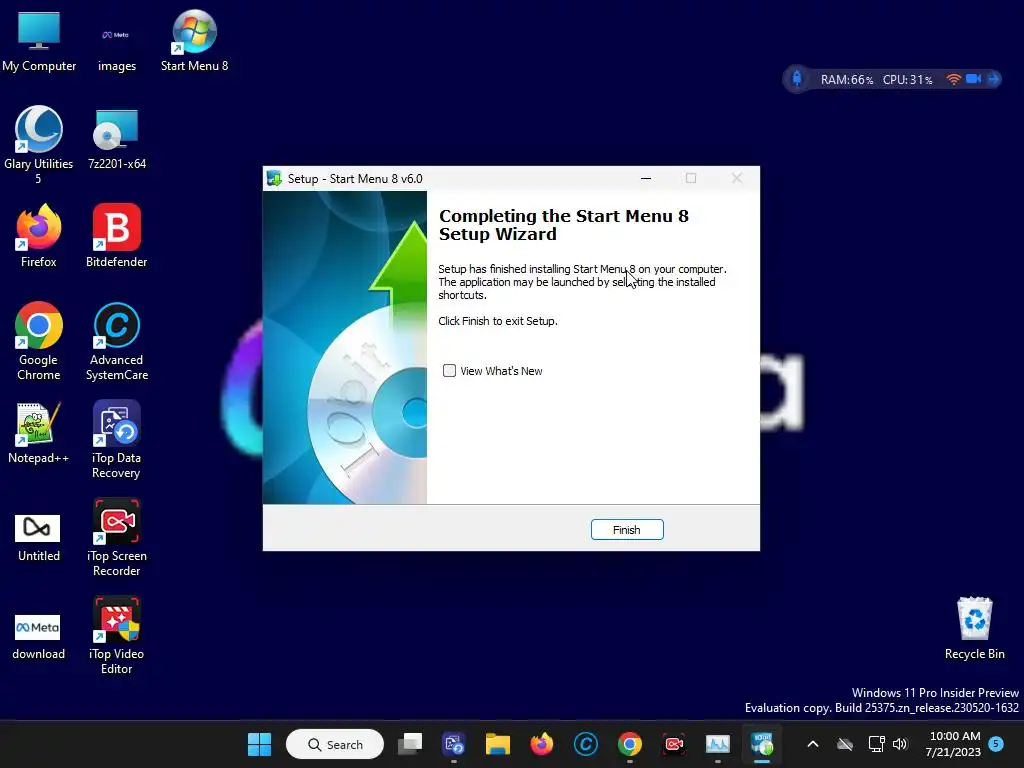Select the Glary Utilities 5 desktop icon
Viewport: 1024px width, 768px height.
click(39, 145)
